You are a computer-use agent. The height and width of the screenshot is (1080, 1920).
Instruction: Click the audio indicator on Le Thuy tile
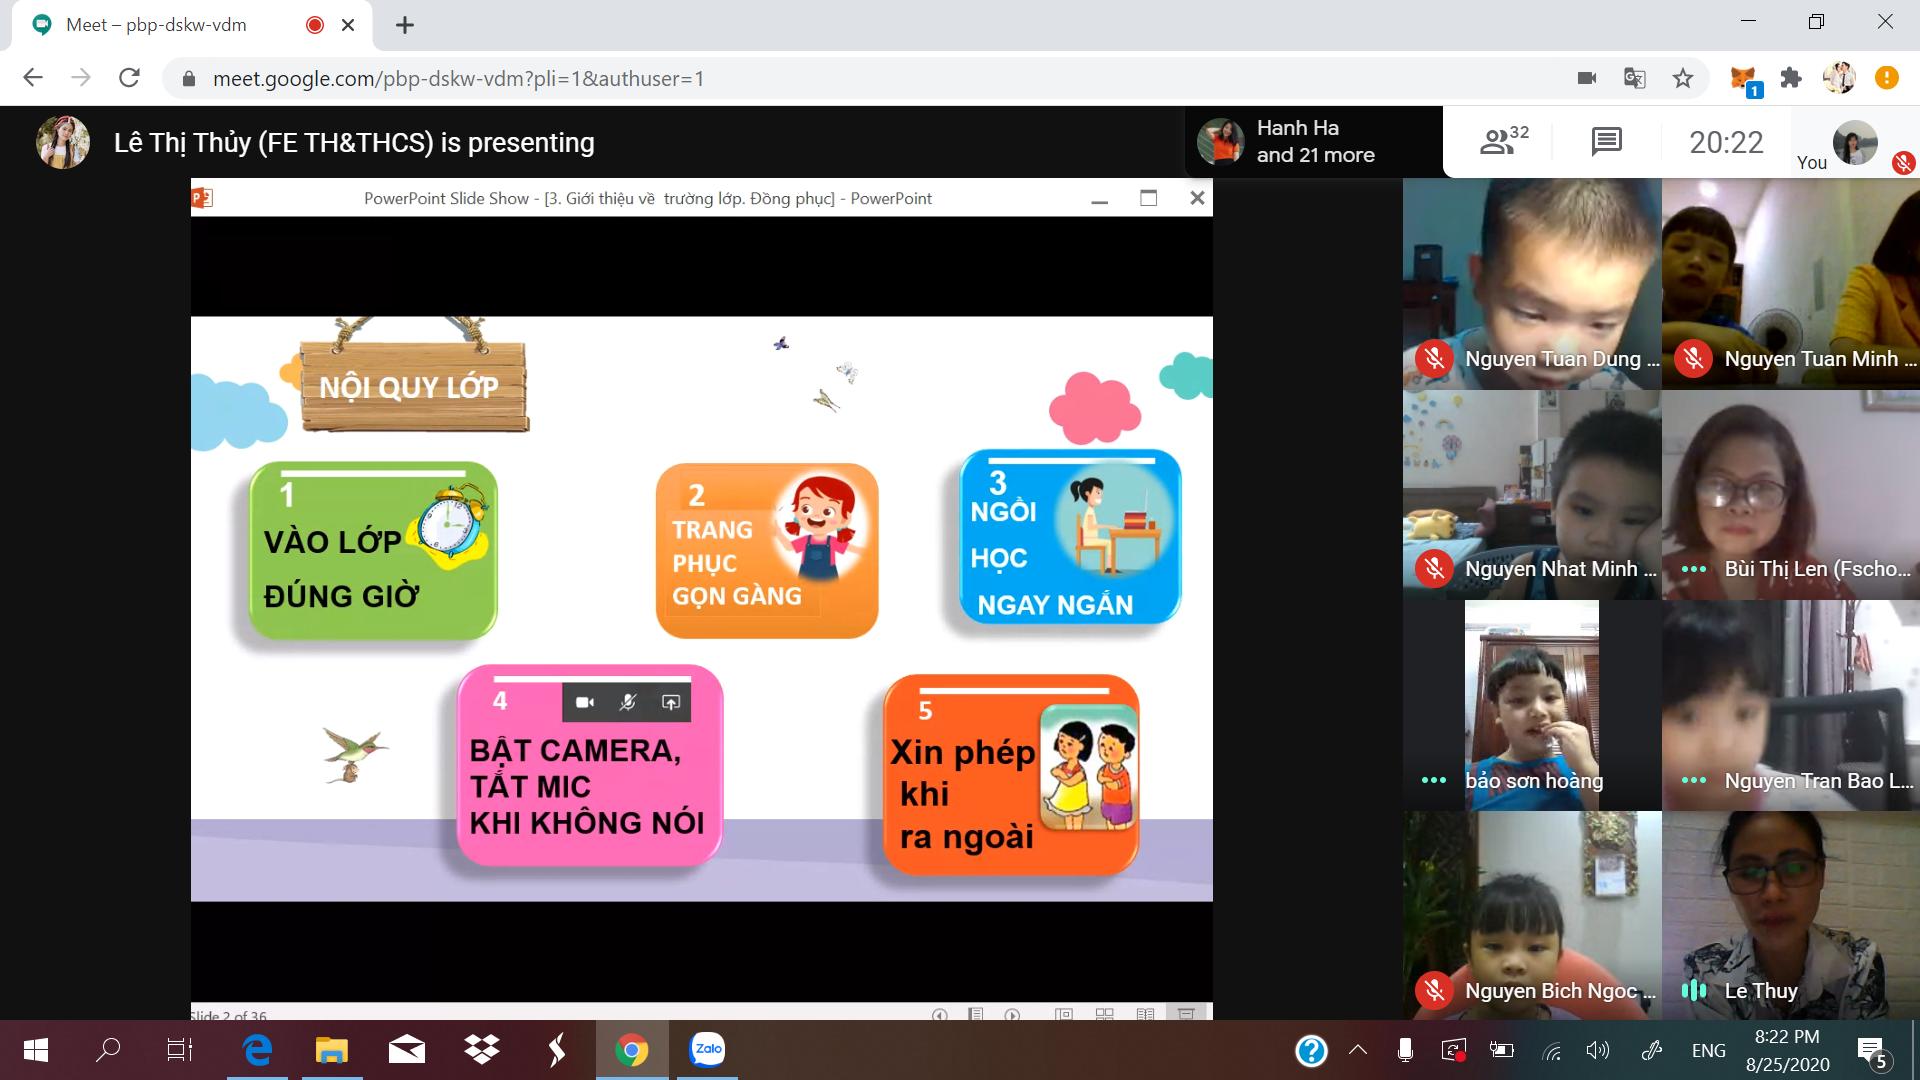pos(1693,990)
